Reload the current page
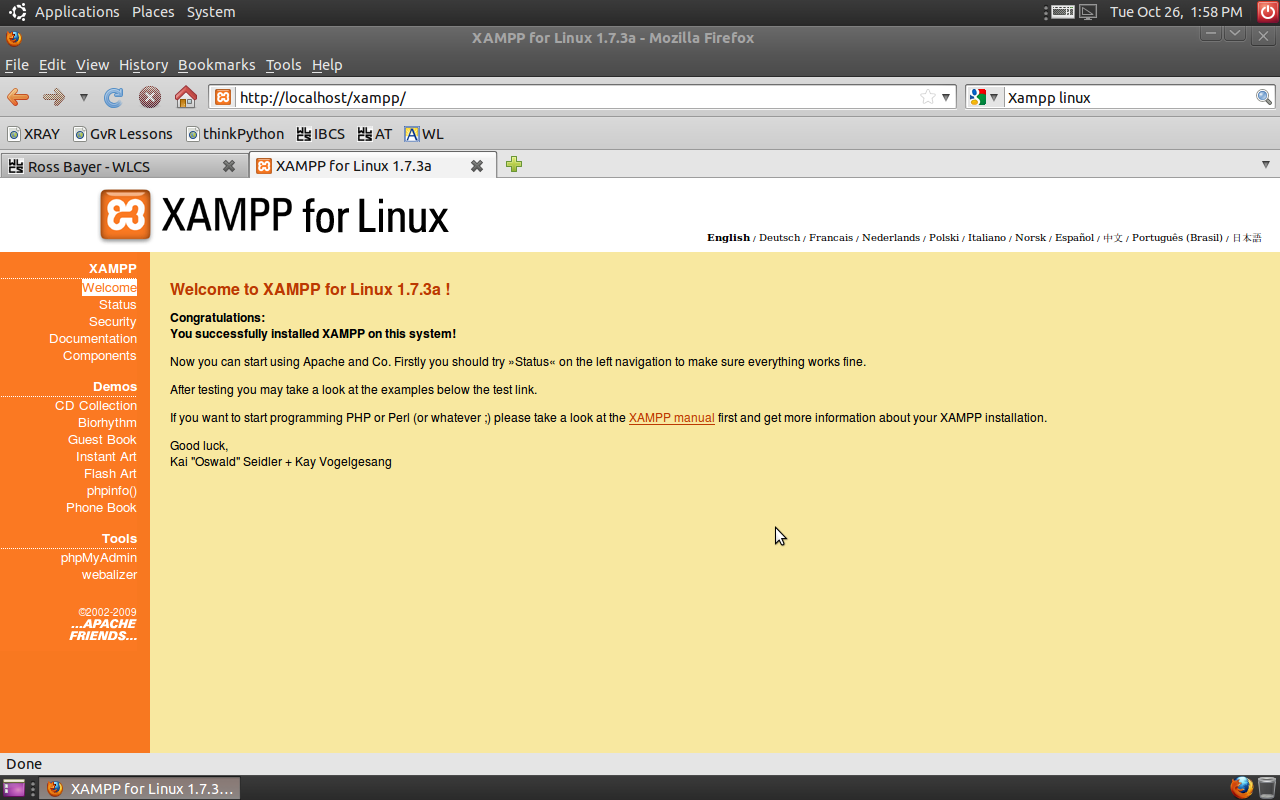Image resolution: width=1280 pixels, height=800 pixels. click(114, 97)
